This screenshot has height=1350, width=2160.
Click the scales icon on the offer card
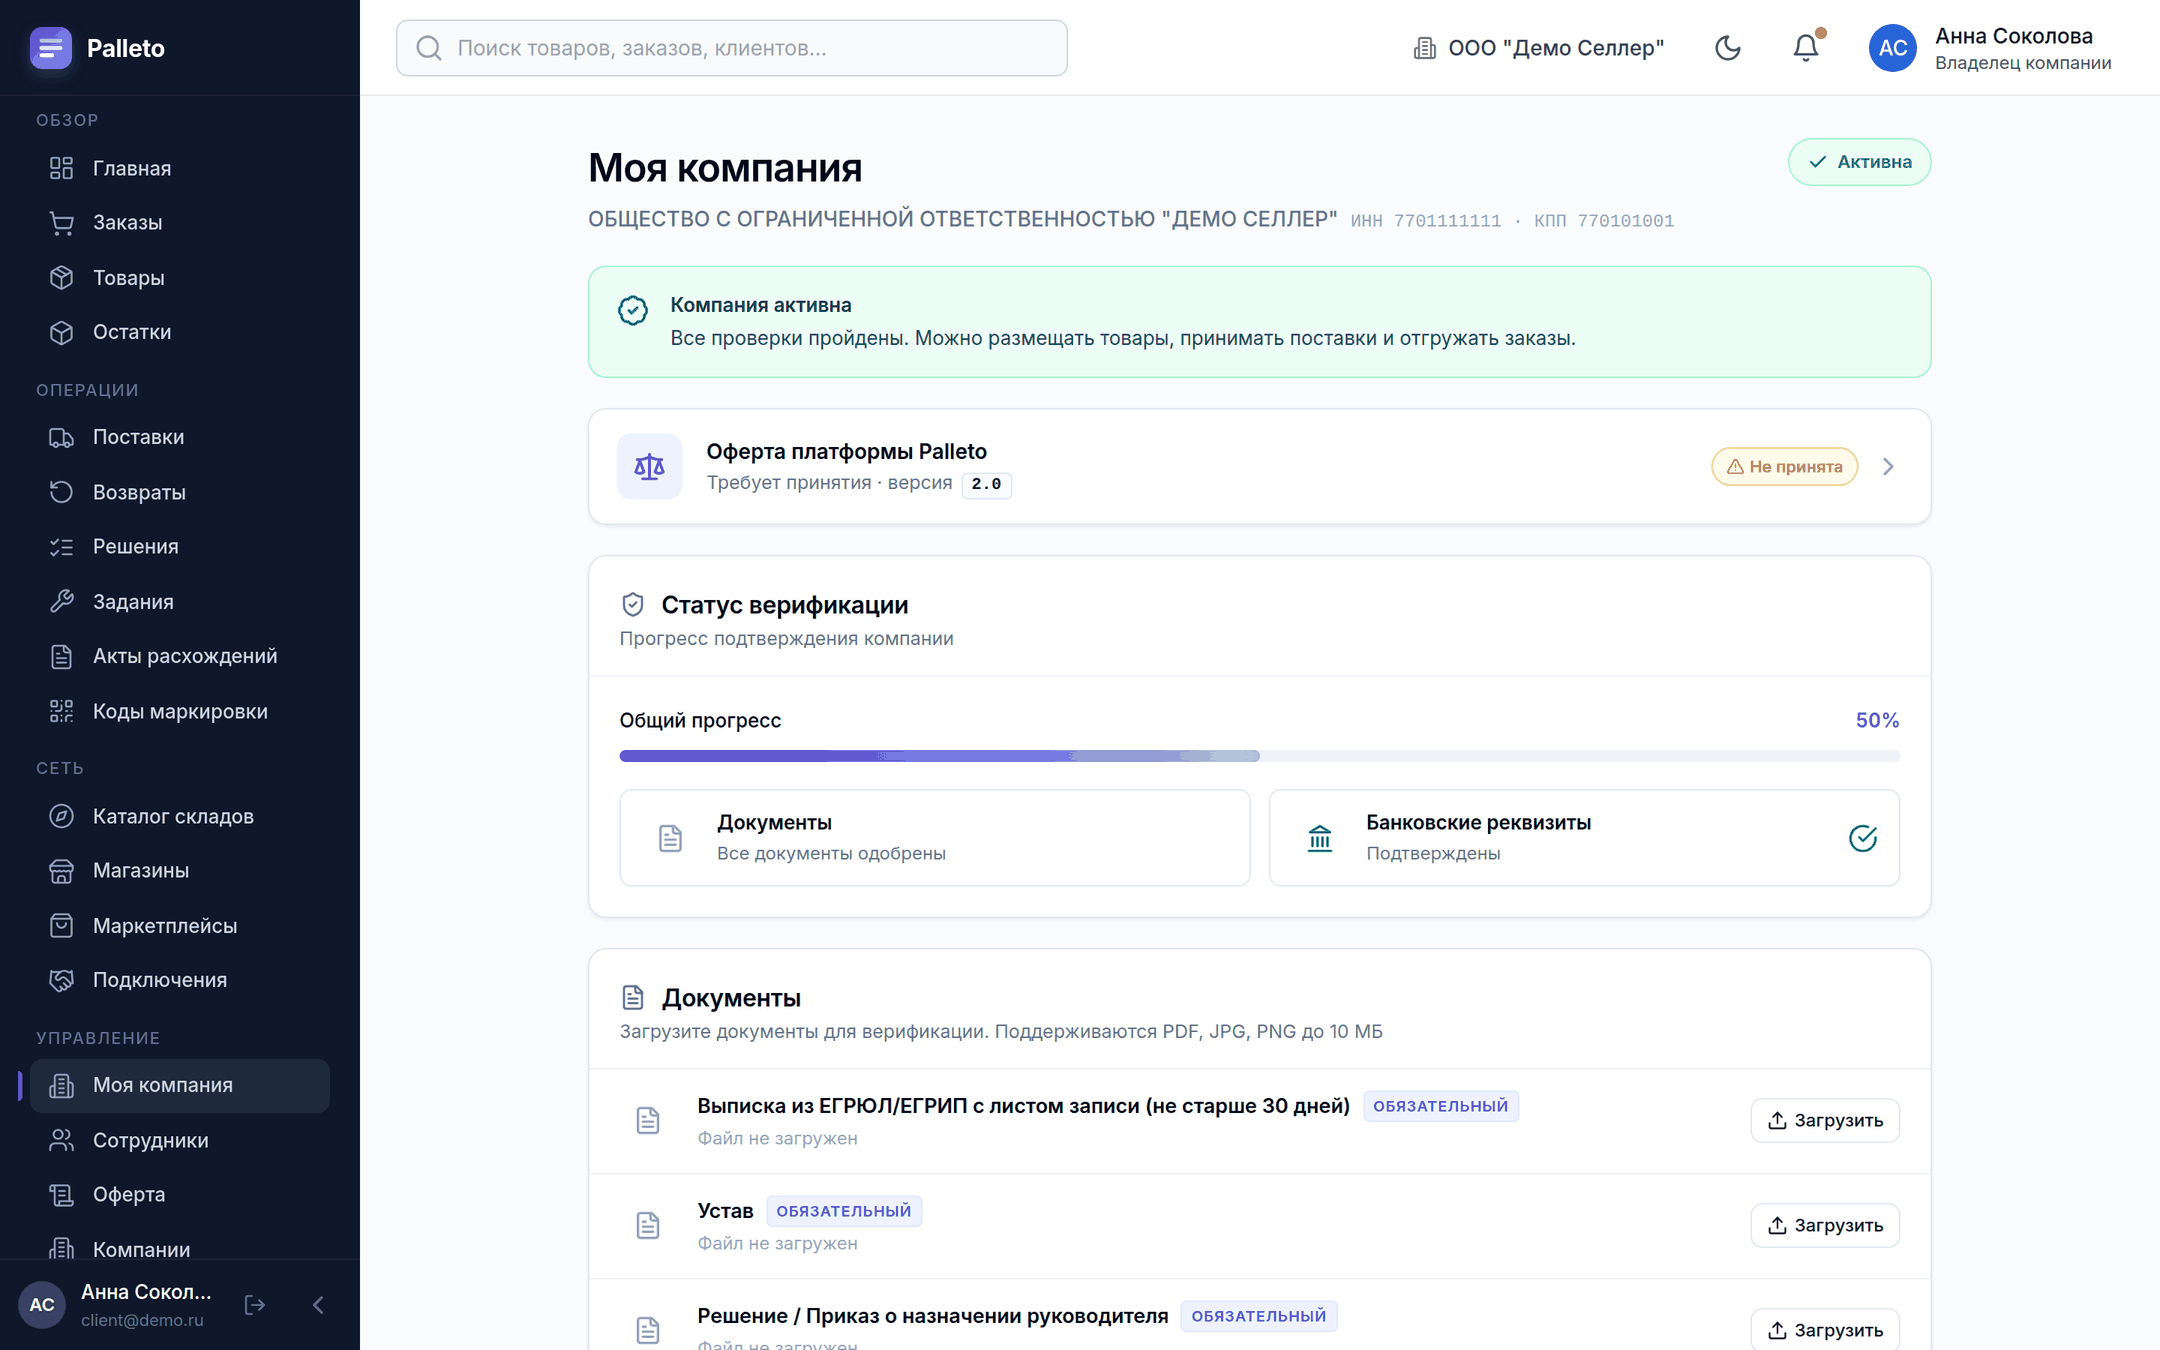[649, 466]
